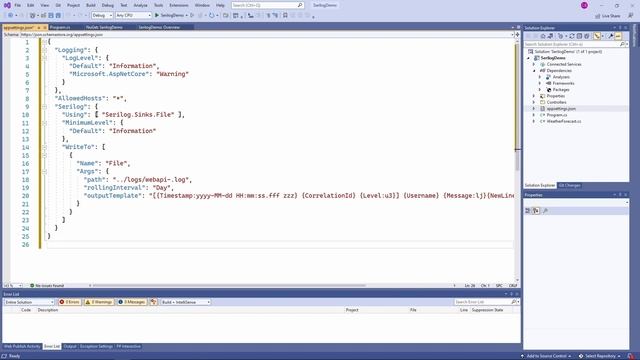Click the Search Solution Explorer field

576,44
